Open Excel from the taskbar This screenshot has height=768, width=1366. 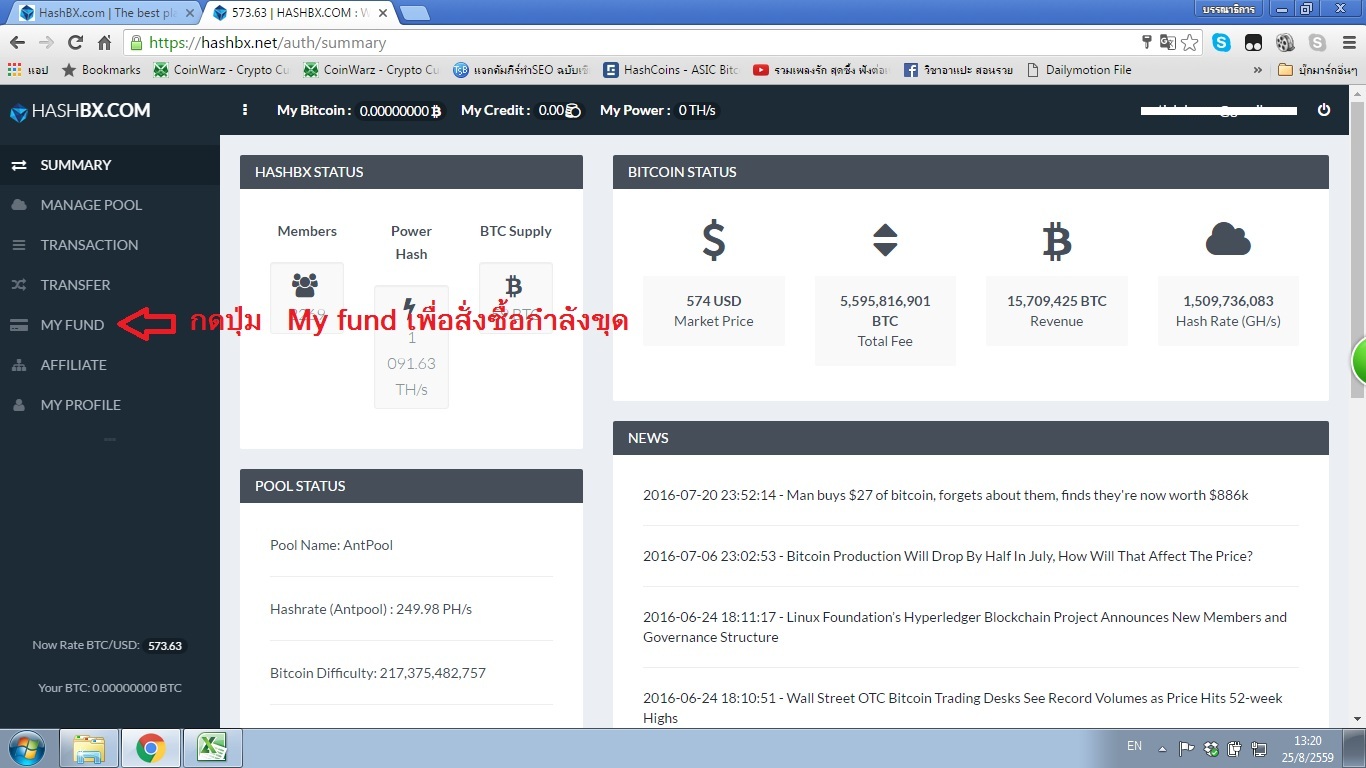pos(211,748)
